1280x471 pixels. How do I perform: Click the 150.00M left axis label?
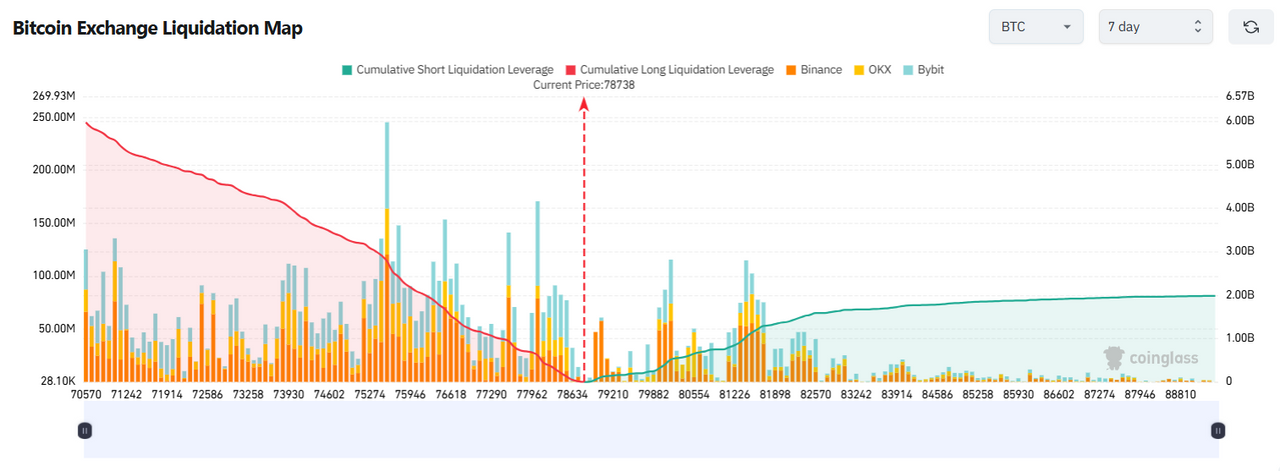pyautogui.click(x=55, y=223)
